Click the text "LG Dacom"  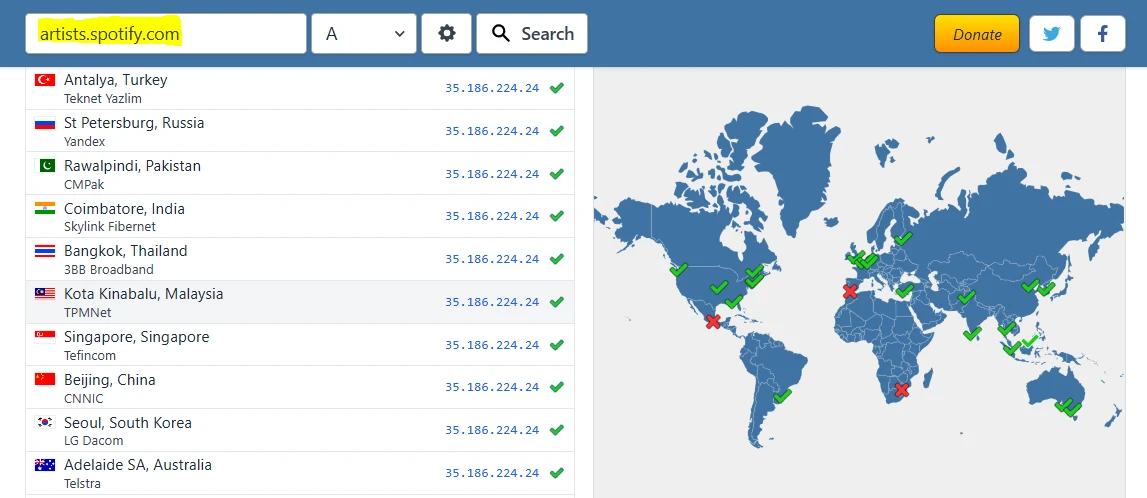[x=94, y=441]
